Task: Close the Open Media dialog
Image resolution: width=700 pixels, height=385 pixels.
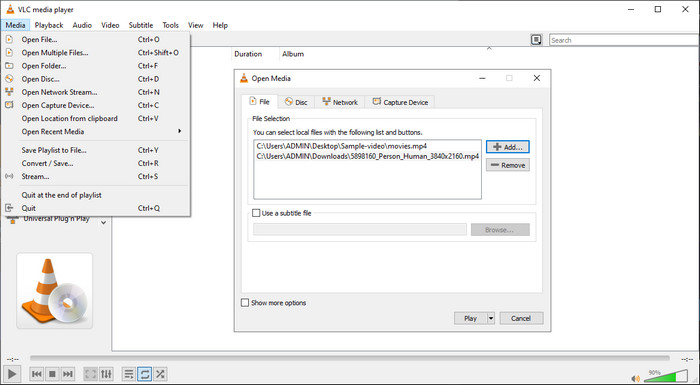Action: pos(537,78)
